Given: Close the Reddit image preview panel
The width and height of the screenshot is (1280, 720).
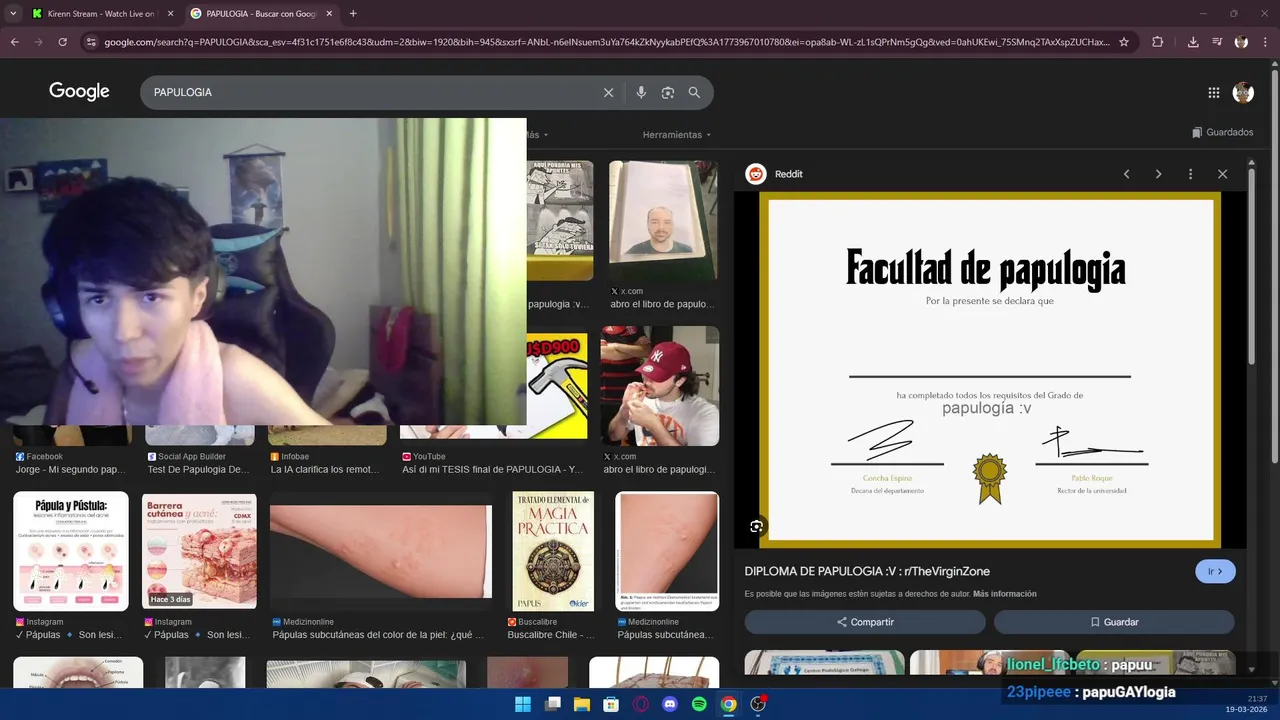Looking at the screenshot, I should [1222, 174].
